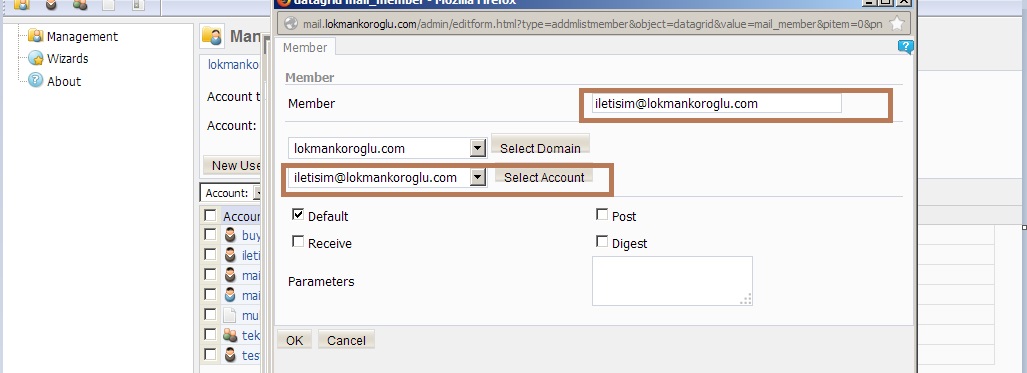Open the Account filter dropdown in background
1027x373 pixels.
(x=257, y=193)
